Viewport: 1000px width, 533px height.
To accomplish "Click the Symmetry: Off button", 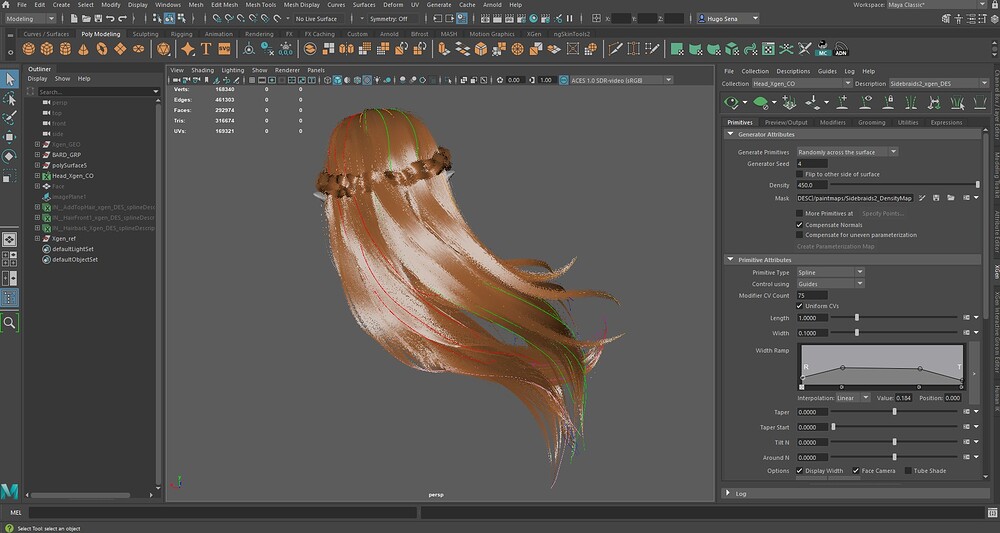I will click(x=388, y=18).
